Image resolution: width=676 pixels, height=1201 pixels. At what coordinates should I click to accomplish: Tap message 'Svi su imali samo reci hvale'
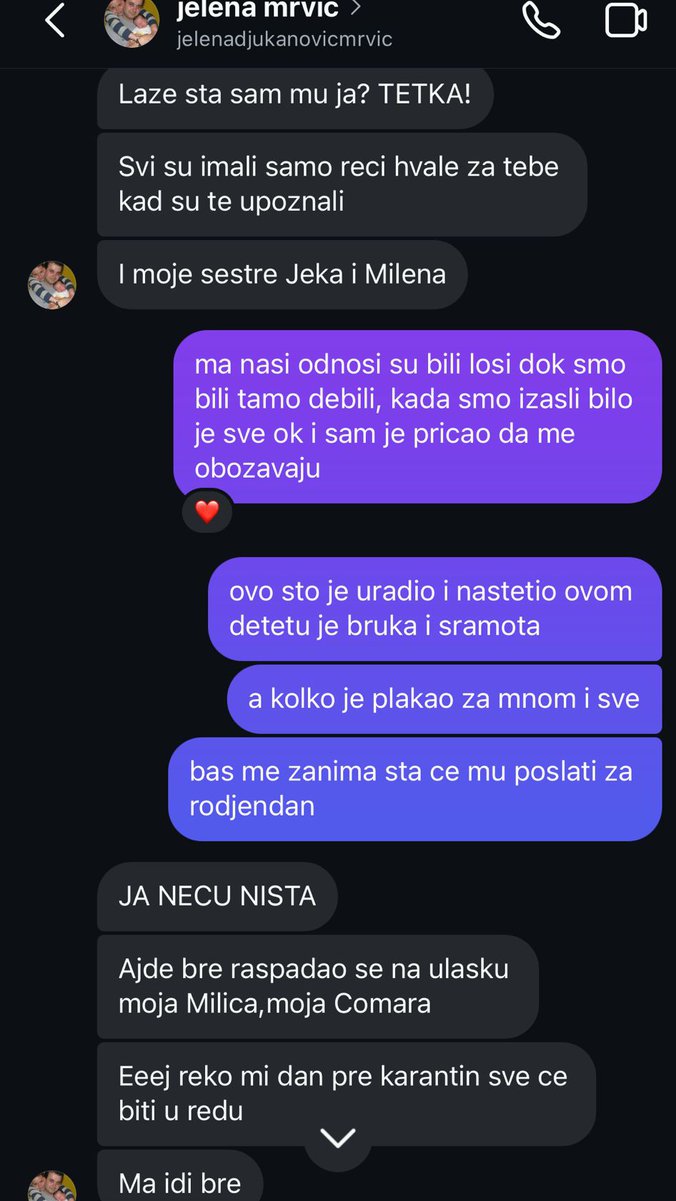coord(341,184)
